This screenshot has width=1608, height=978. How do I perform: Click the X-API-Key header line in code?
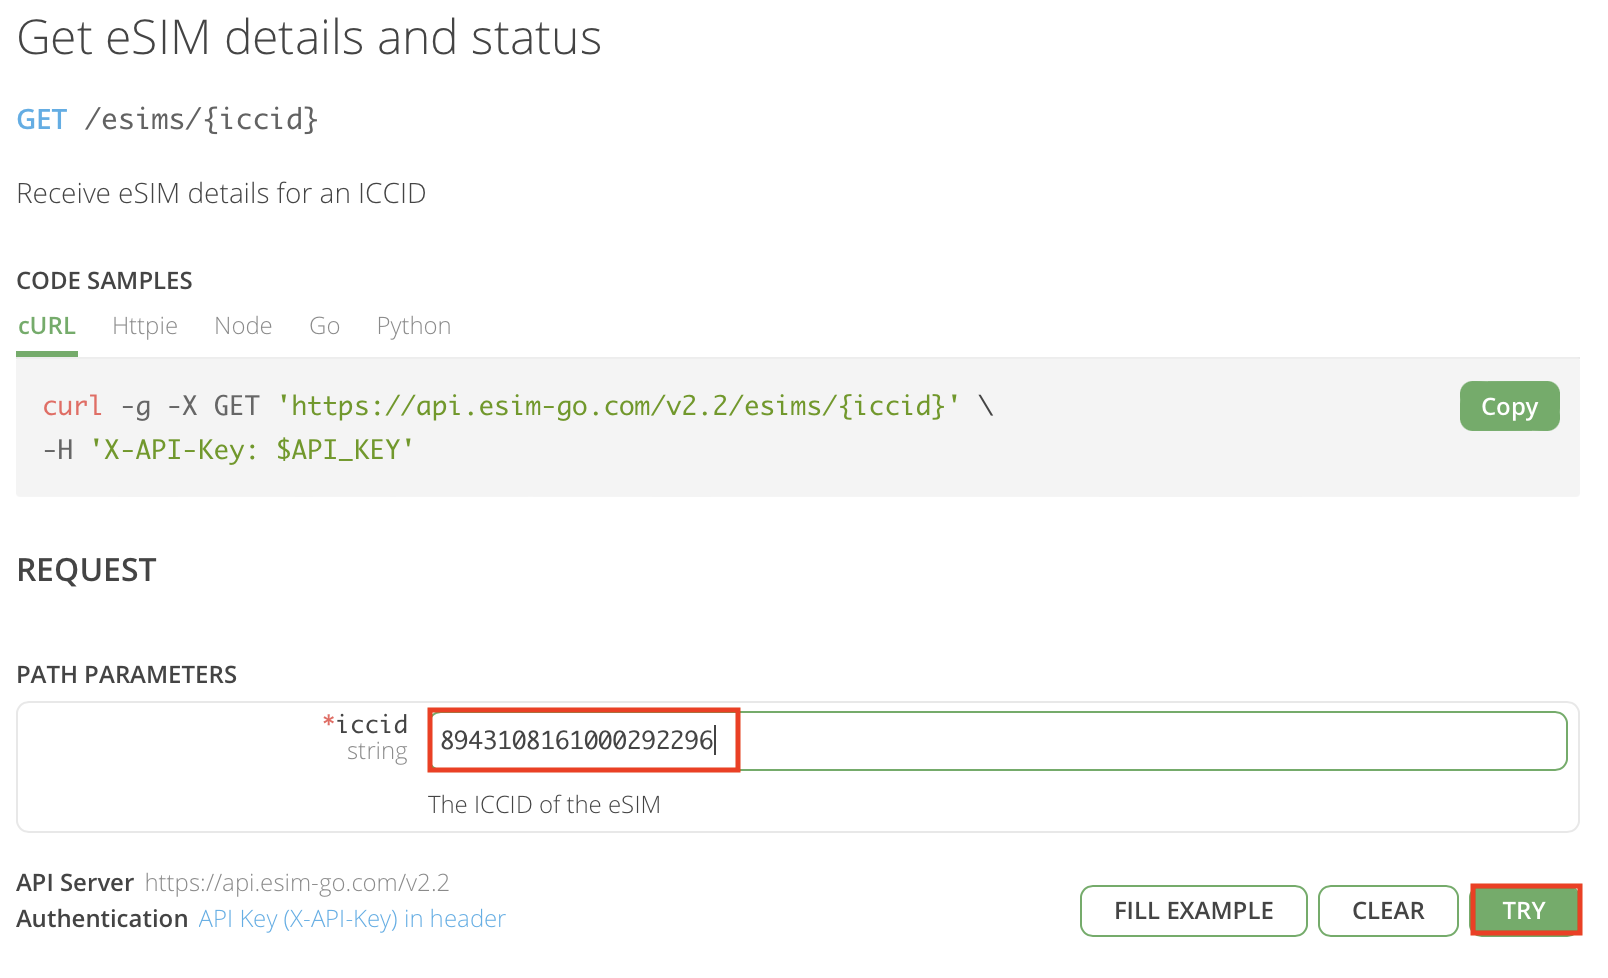coord(228,450)
